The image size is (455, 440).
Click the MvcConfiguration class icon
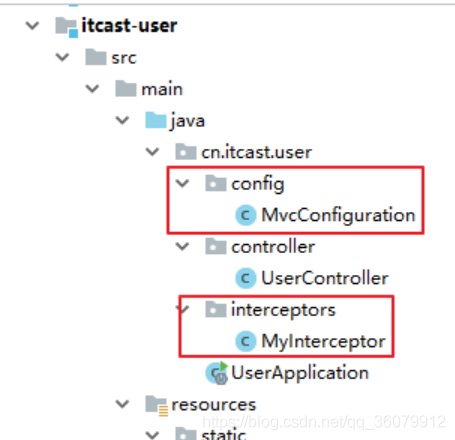pos(246,215)
